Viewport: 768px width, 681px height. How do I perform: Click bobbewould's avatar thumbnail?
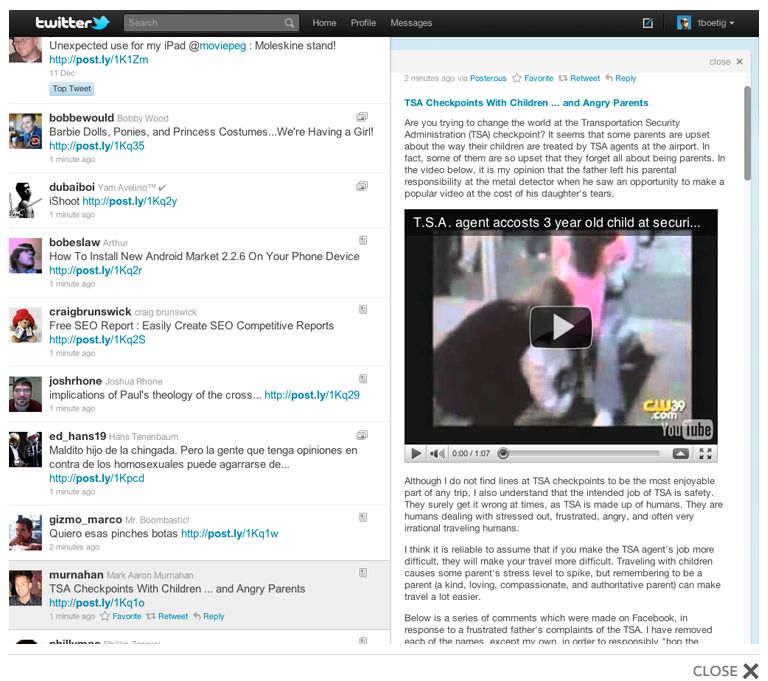point(25,131)
